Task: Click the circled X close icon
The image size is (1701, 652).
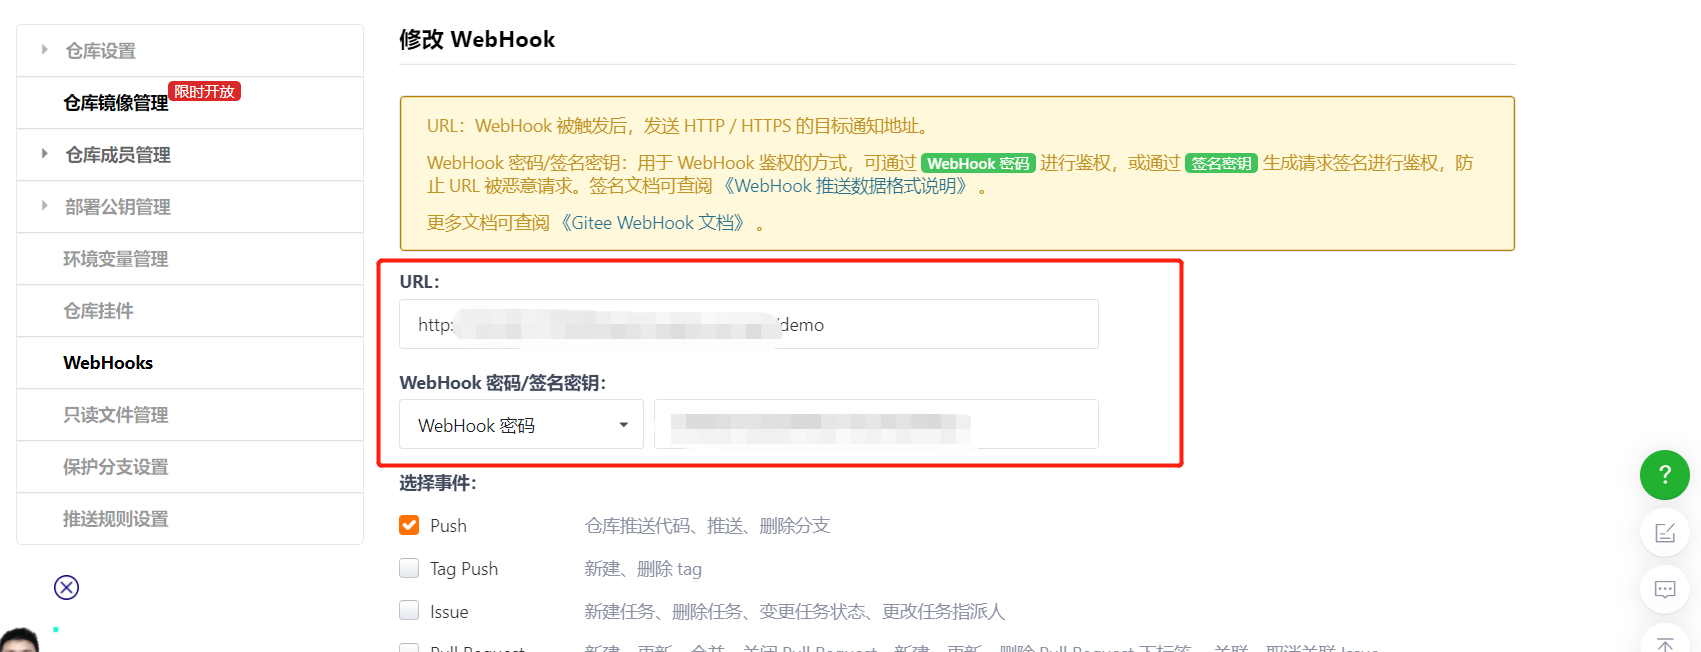Action: (66, 587)
